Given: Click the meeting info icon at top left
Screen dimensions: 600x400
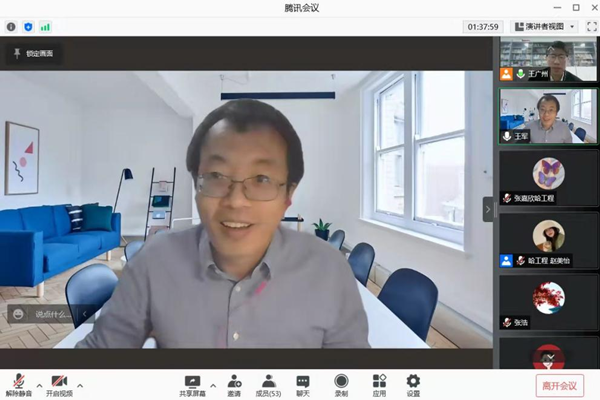Looking at the screenshot, I should point(10,27).
